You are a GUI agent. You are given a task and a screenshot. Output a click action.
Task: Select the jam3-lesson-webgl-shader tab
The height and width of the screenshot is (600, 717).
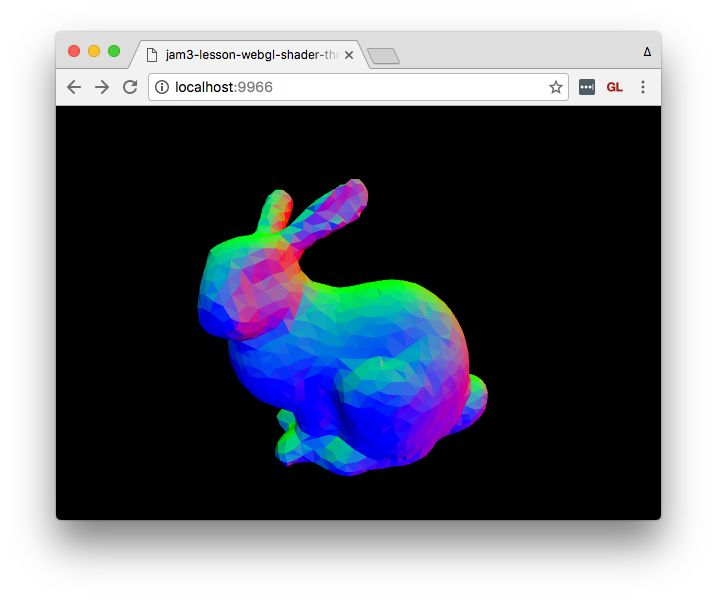(249, 55)
